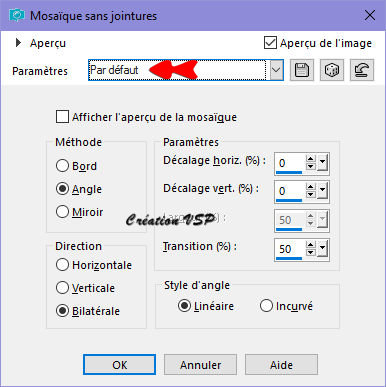This screenshot has height=387, width=386.
Task: Click the OK button
Action: pyautogui.click(x=119, y=365)
